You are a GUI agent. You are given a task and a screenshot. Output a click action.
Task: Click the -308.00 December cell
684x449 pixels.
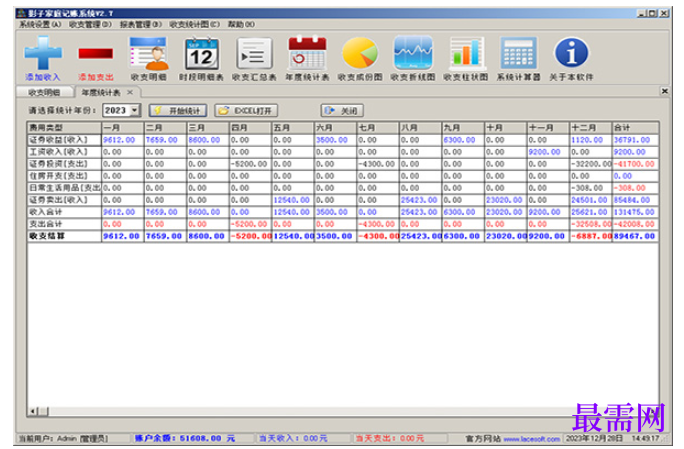[591, 188]
